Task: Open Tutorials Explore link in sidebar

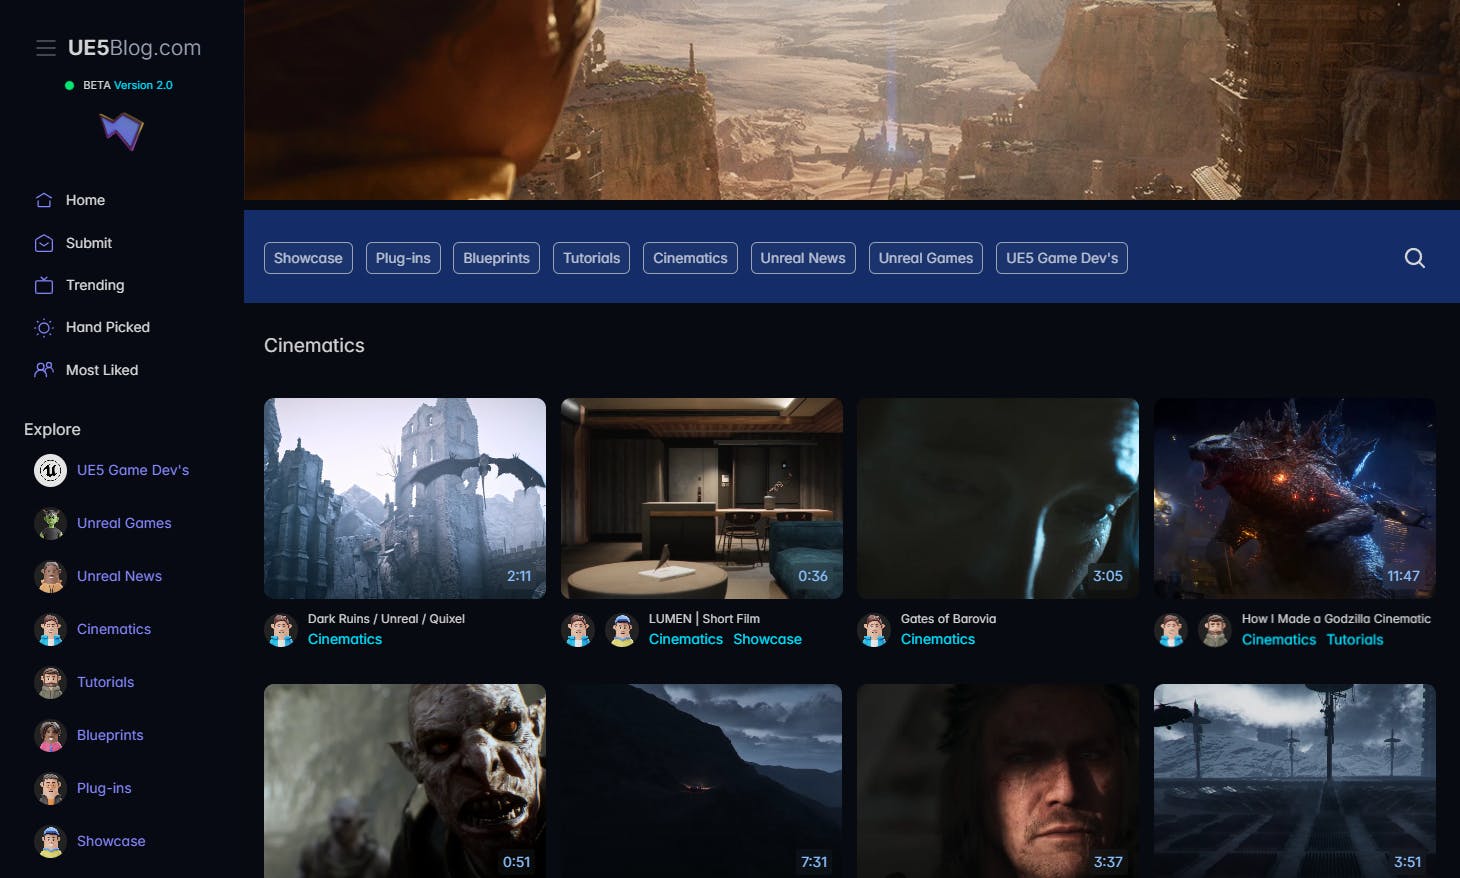Action: (x=105, y=682)
